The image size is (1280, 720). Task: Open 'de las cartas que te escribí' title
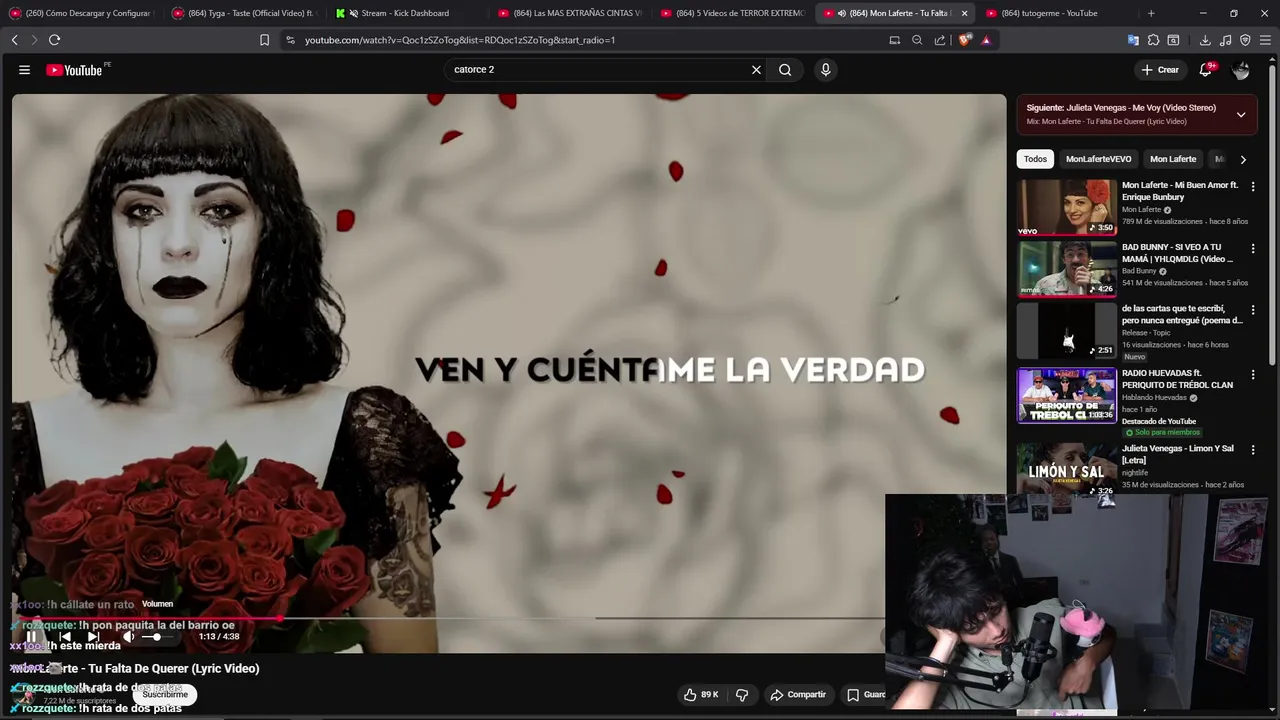(x=1181, y=314)
